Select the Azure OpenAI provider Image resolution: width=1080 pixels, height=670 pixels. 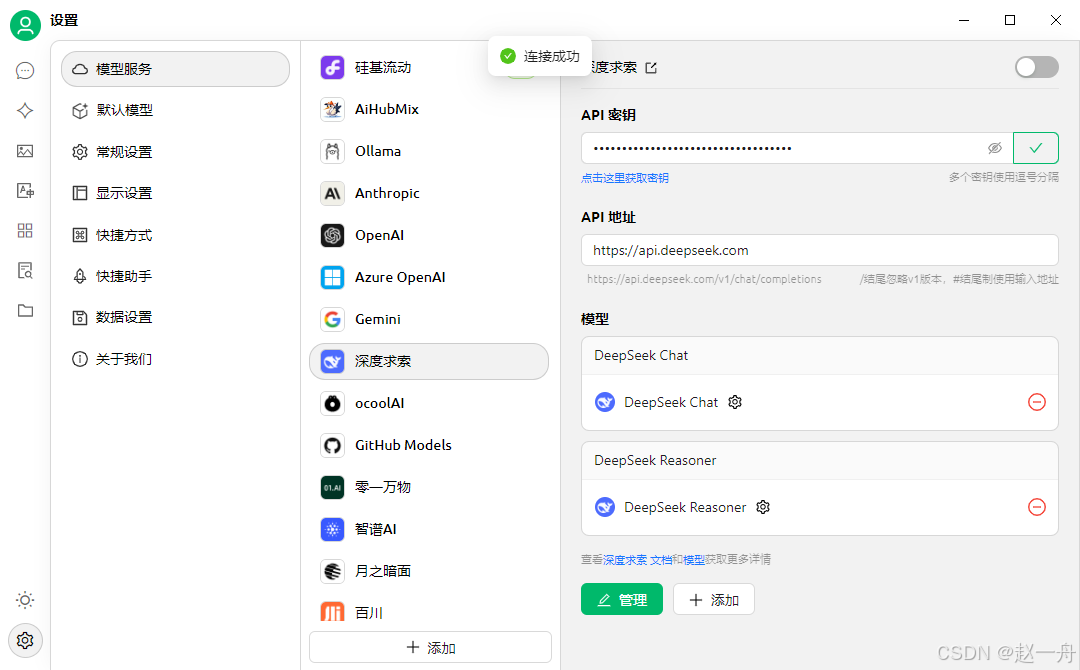point(428,278)
